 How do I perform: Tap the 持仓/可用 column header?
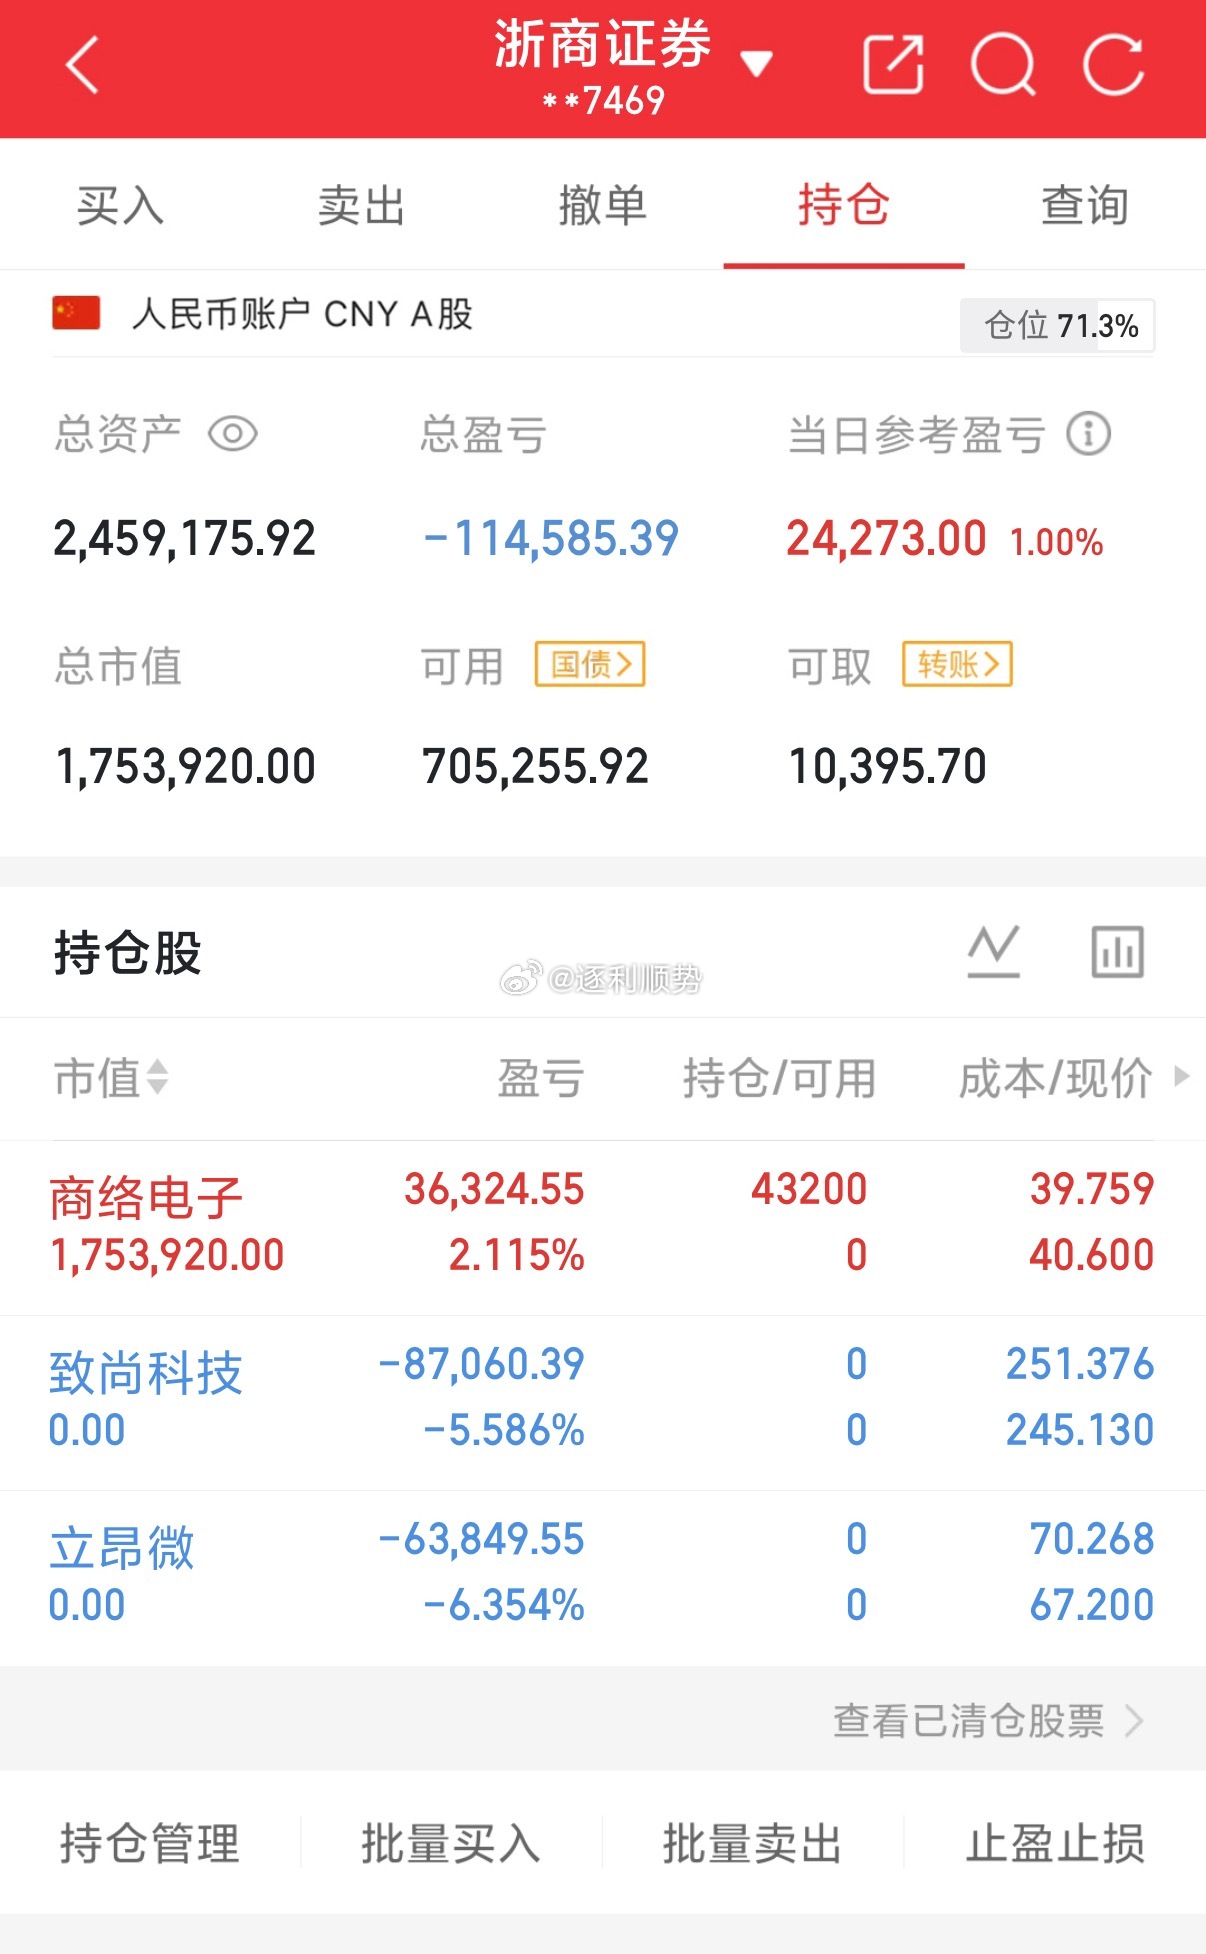(x=779, y=1078)
